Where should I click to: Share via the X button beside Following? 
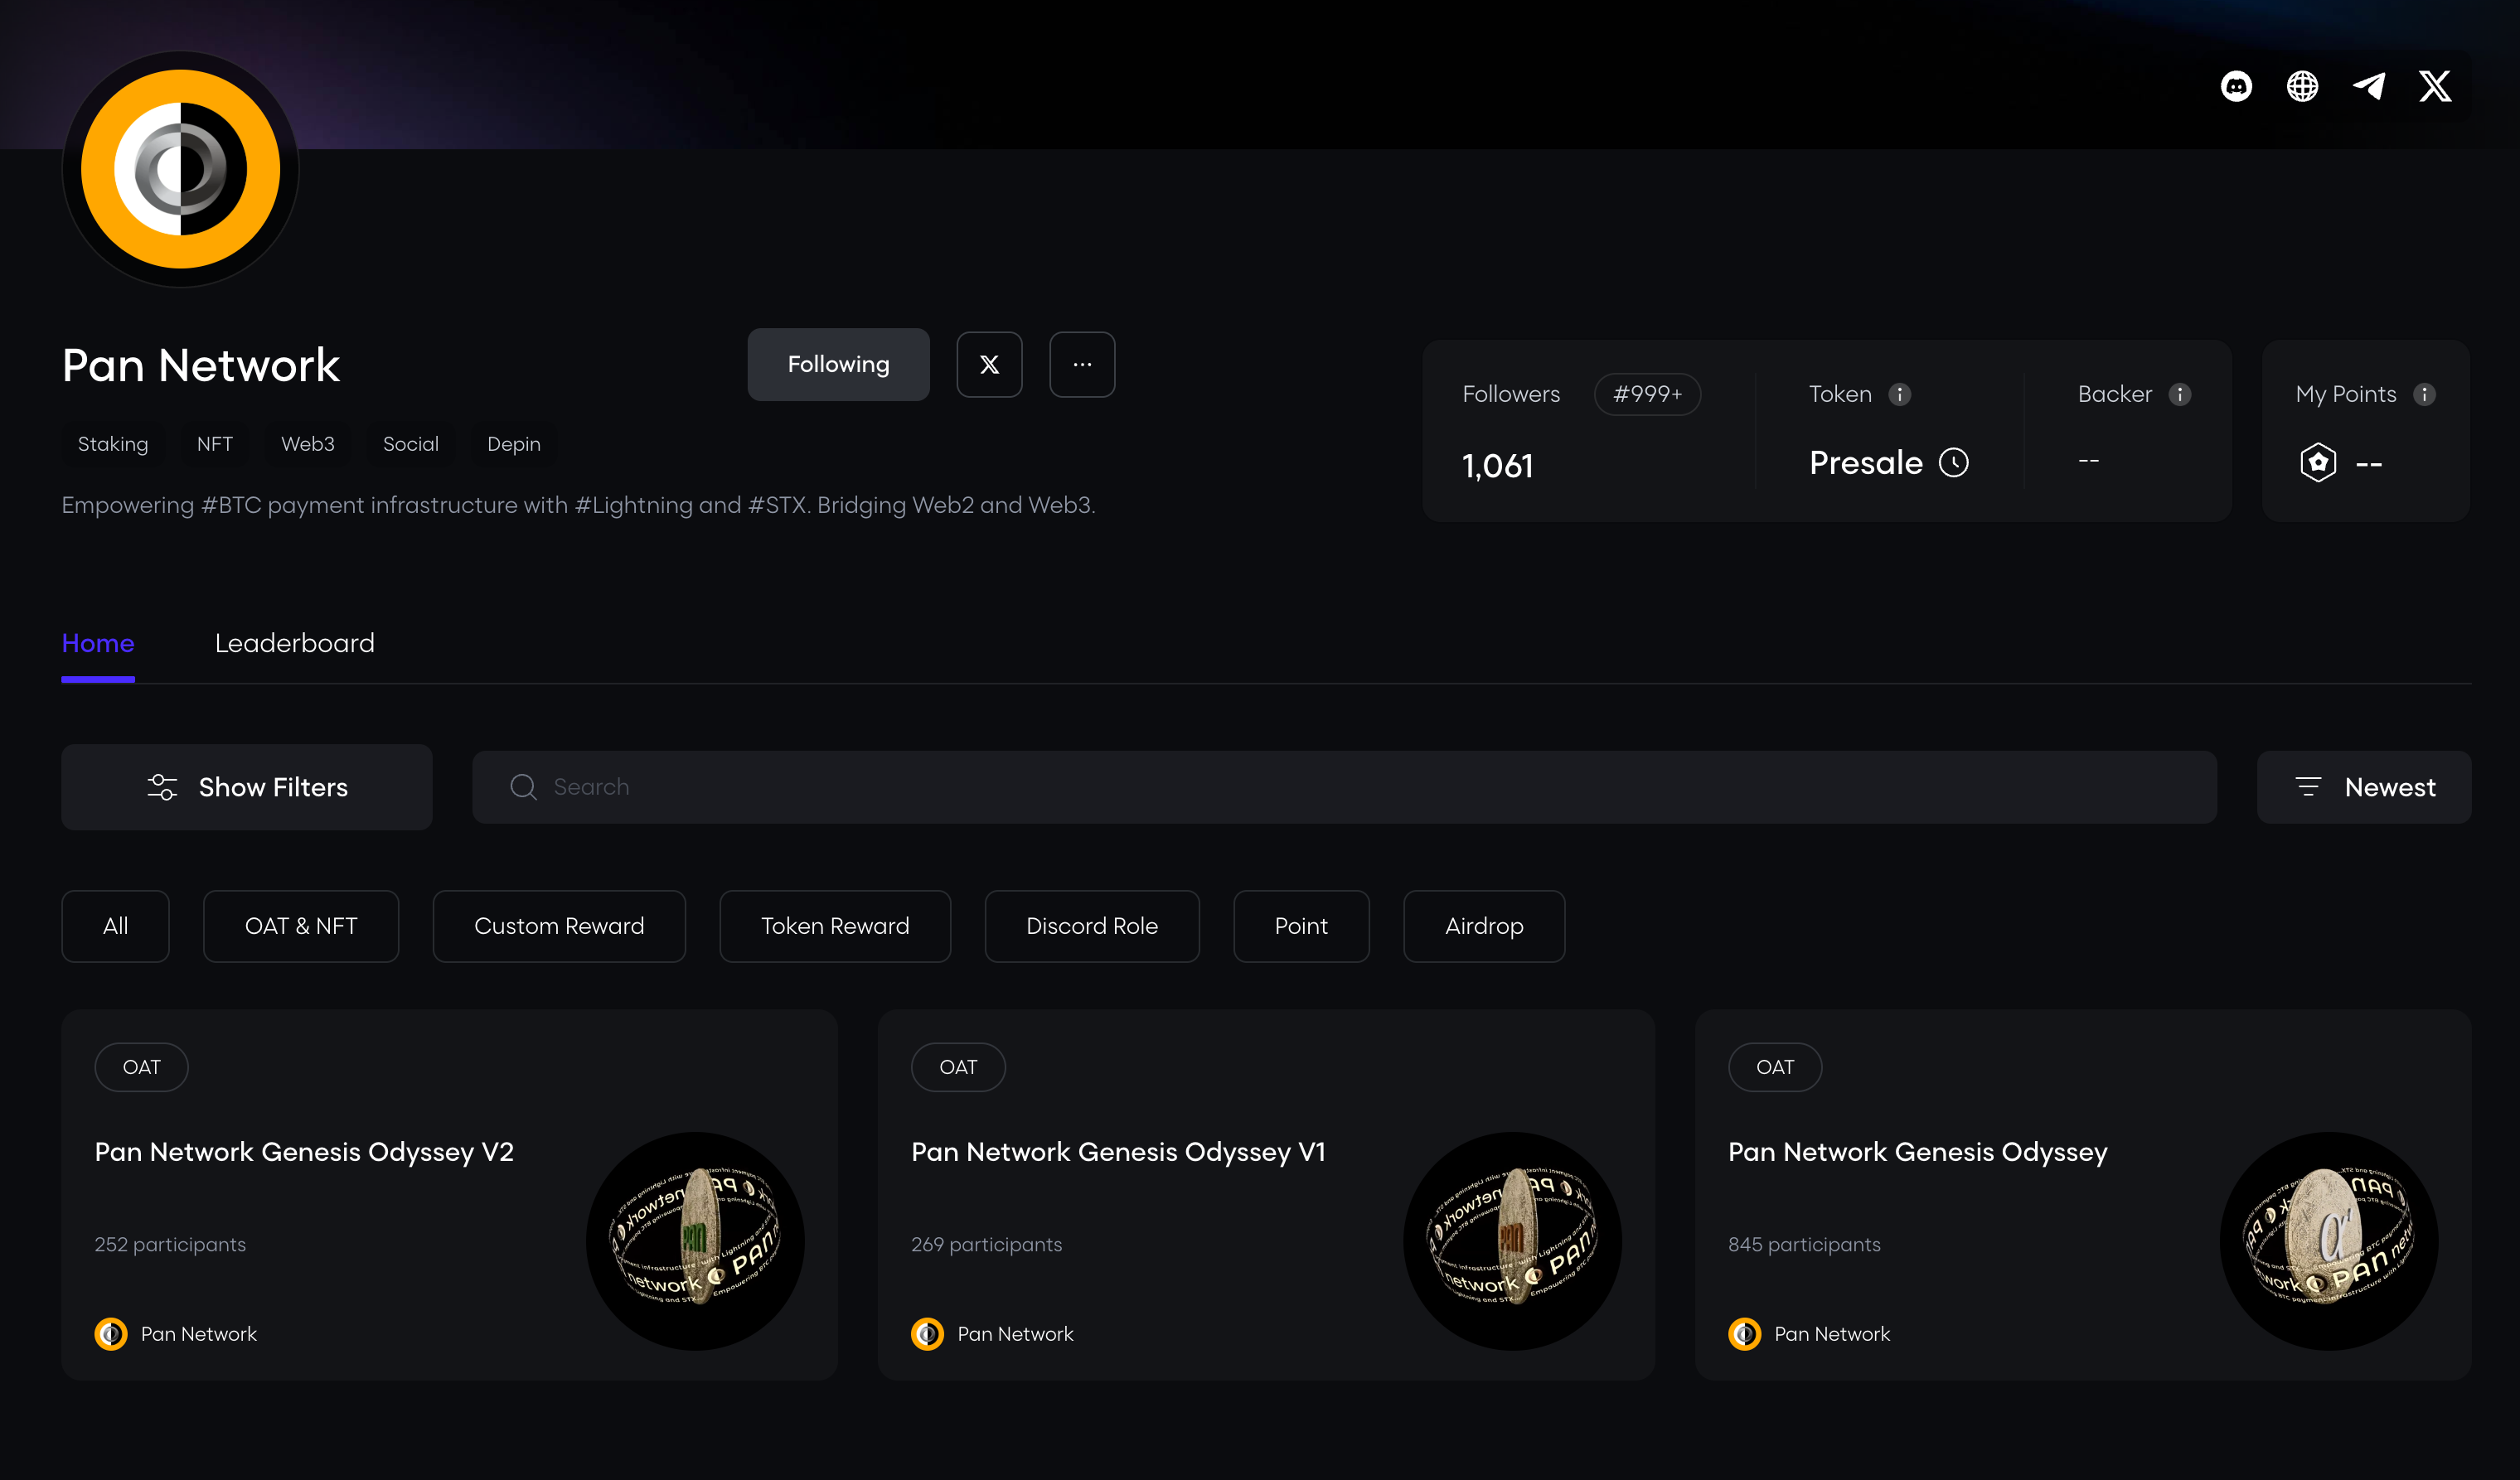(989, 365)
